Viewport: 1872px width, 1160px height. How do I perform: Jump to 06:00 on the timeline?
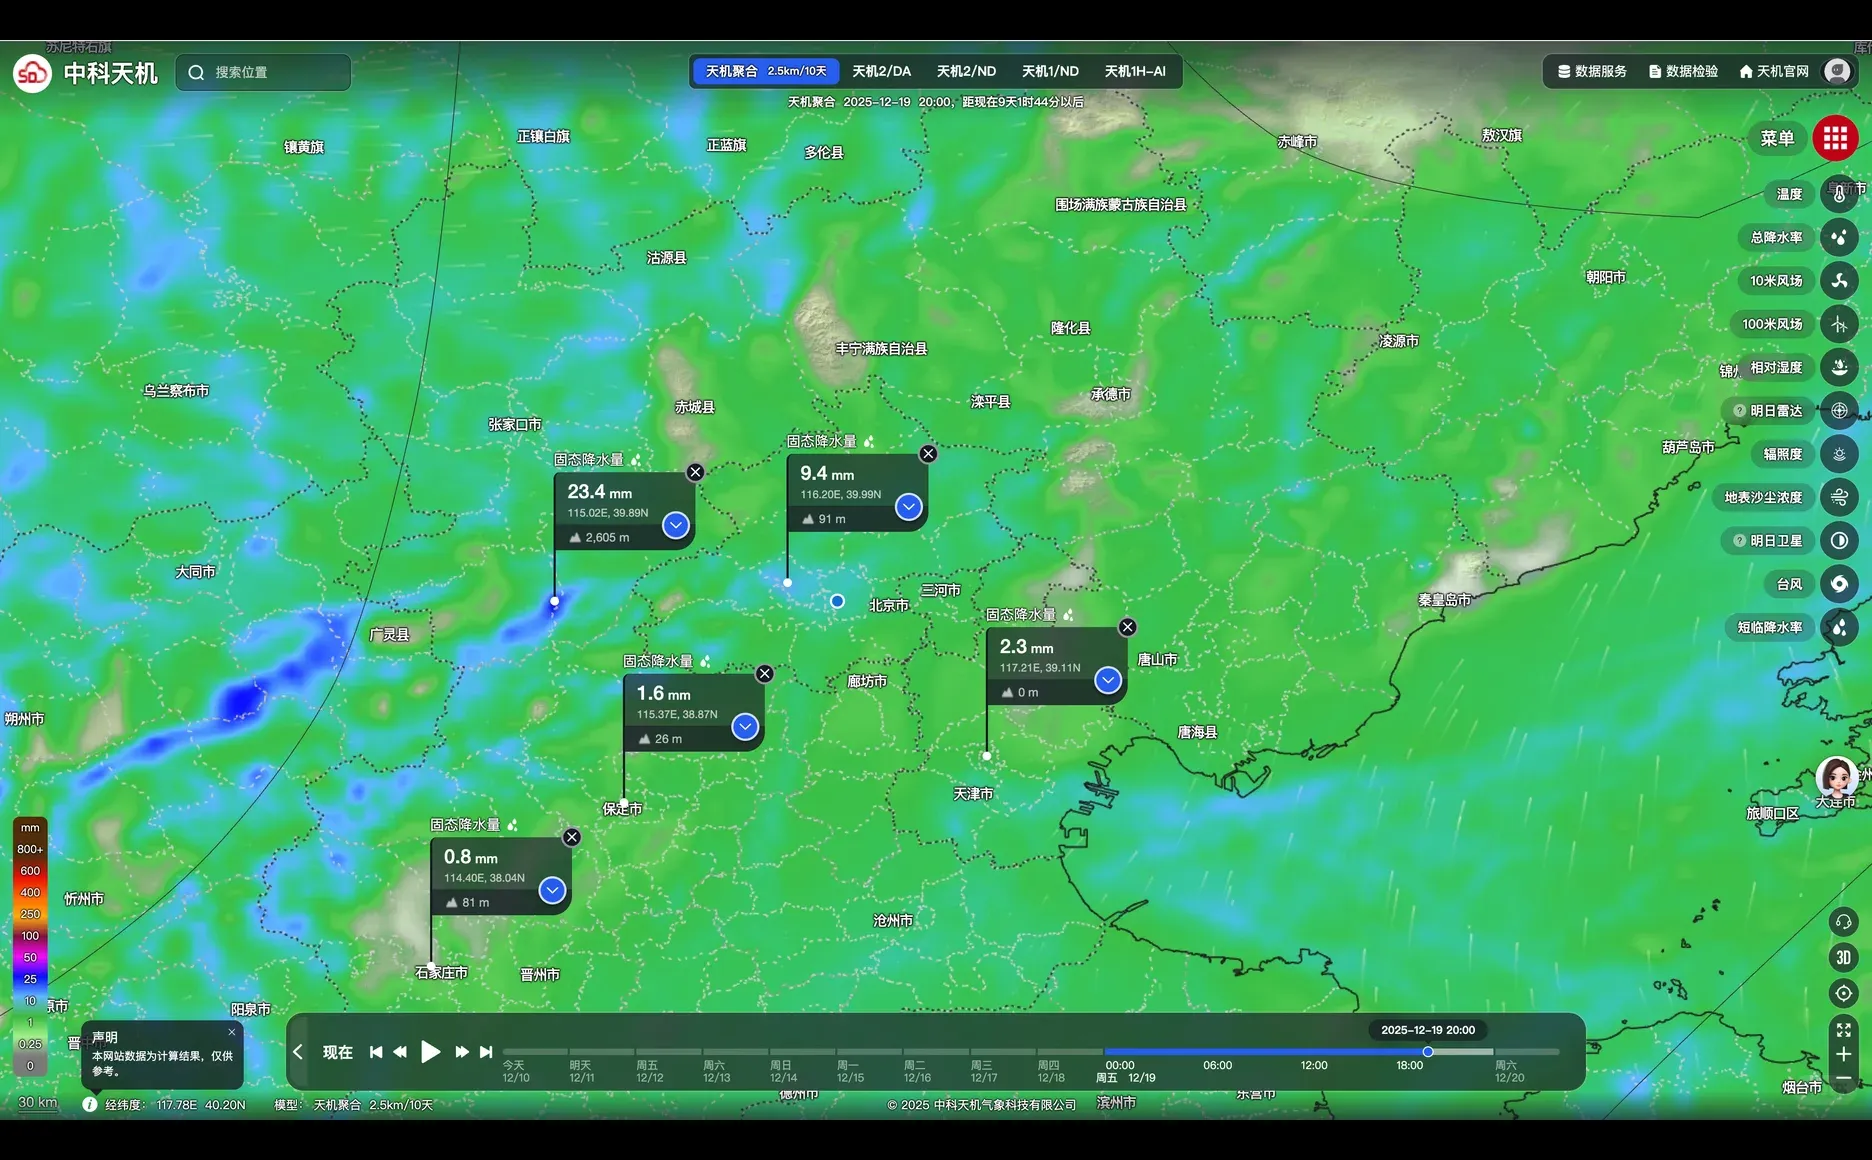click(x=1217, y=1066)
